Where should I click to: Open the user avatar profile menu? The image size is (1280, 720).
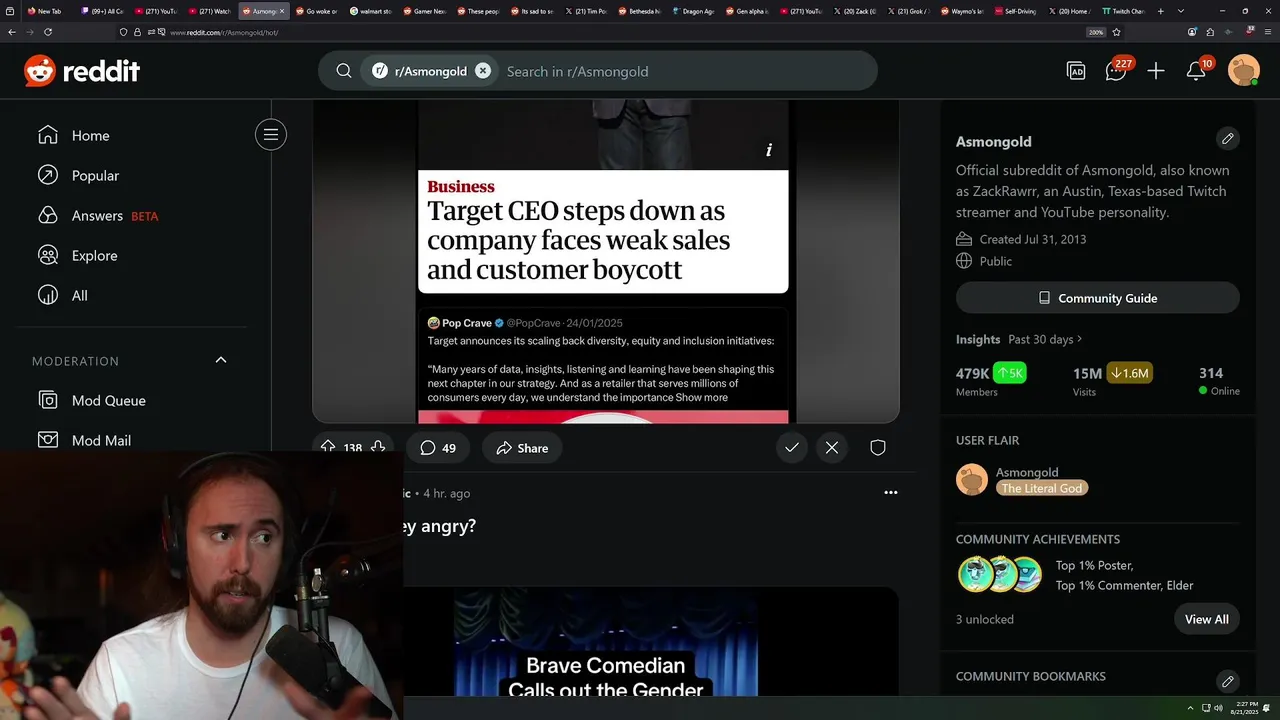(x=1244, y=70)
